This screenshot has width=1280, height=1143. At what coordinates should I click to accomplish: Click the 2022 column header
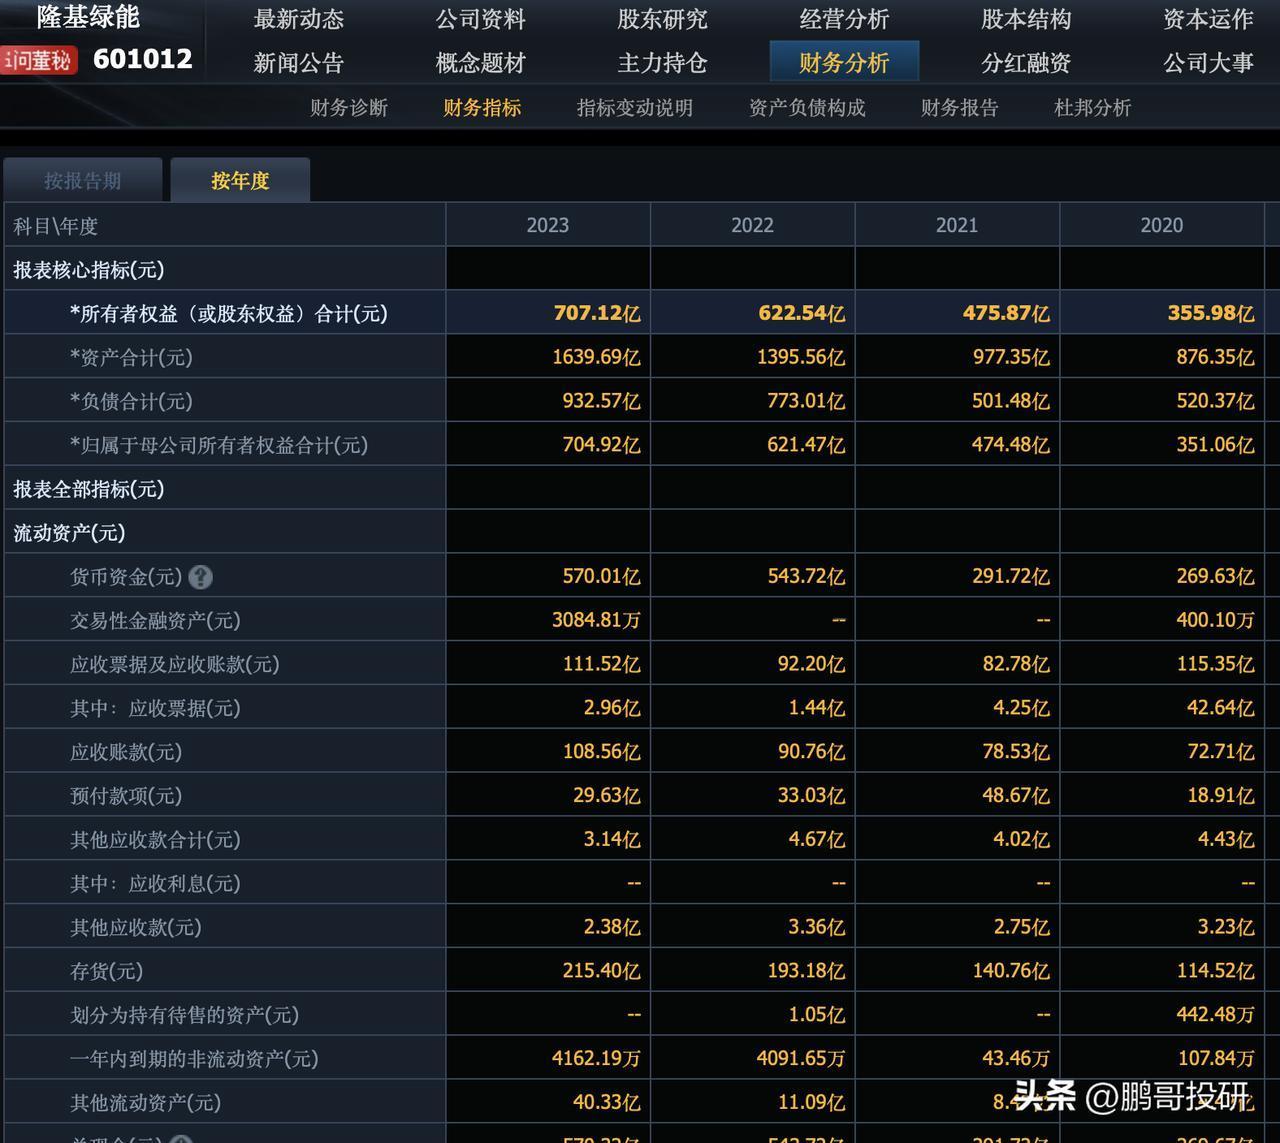pos(753,225)
